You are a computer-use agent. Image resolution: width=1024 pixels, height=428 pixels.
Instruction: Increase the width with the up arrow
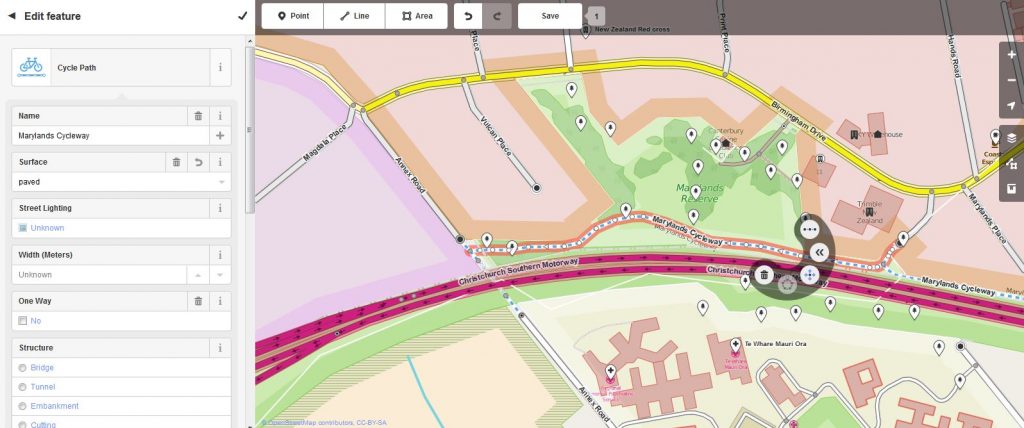(x=198, y=275)
